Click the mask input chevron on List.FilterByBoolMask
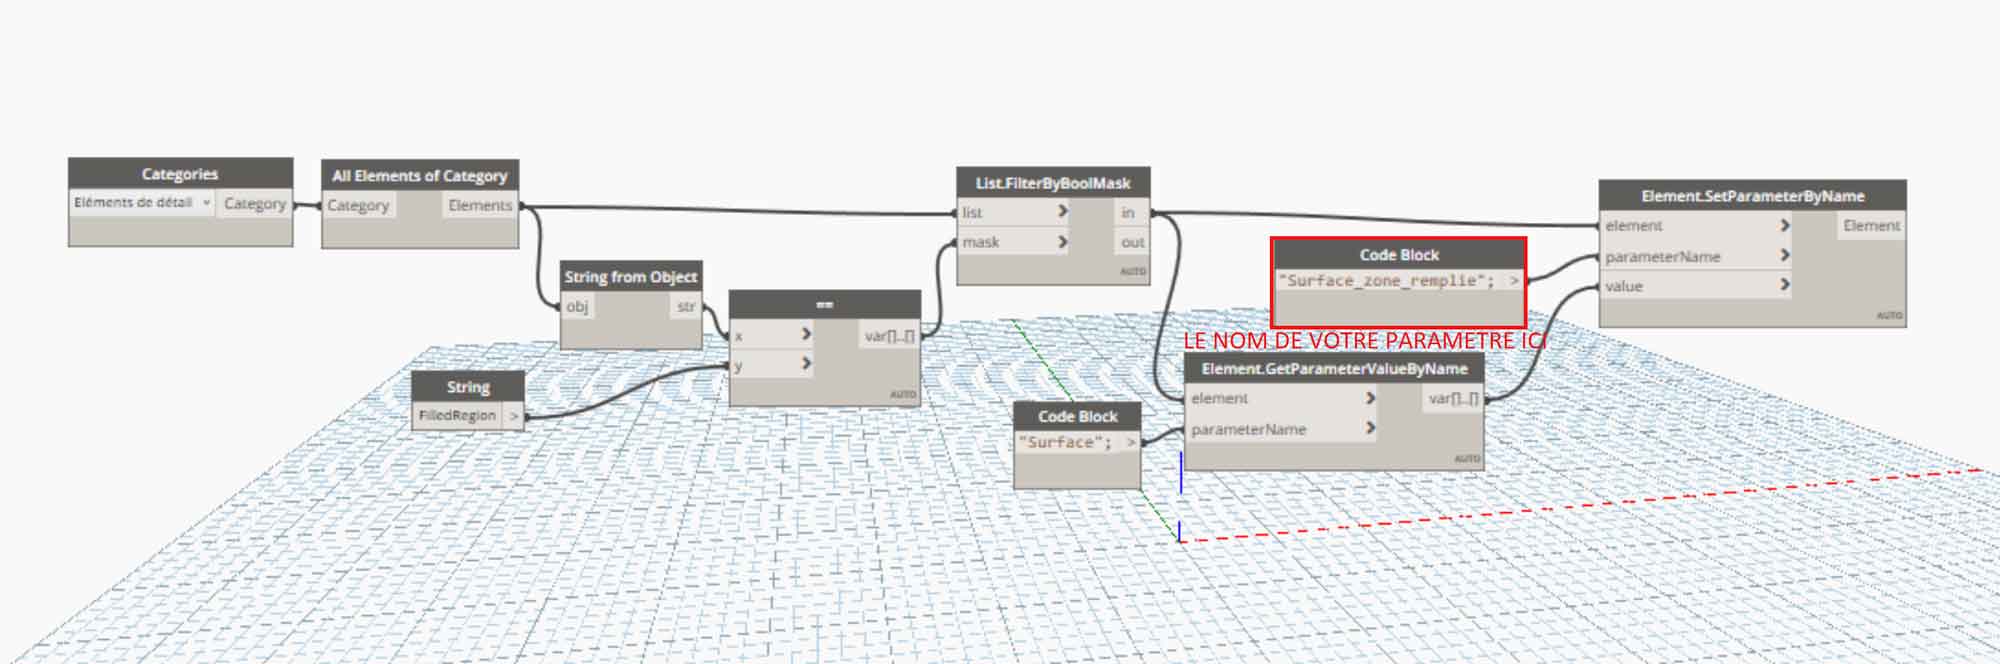This screenshot has height=664, width=2000. [x=1062, y=242]
